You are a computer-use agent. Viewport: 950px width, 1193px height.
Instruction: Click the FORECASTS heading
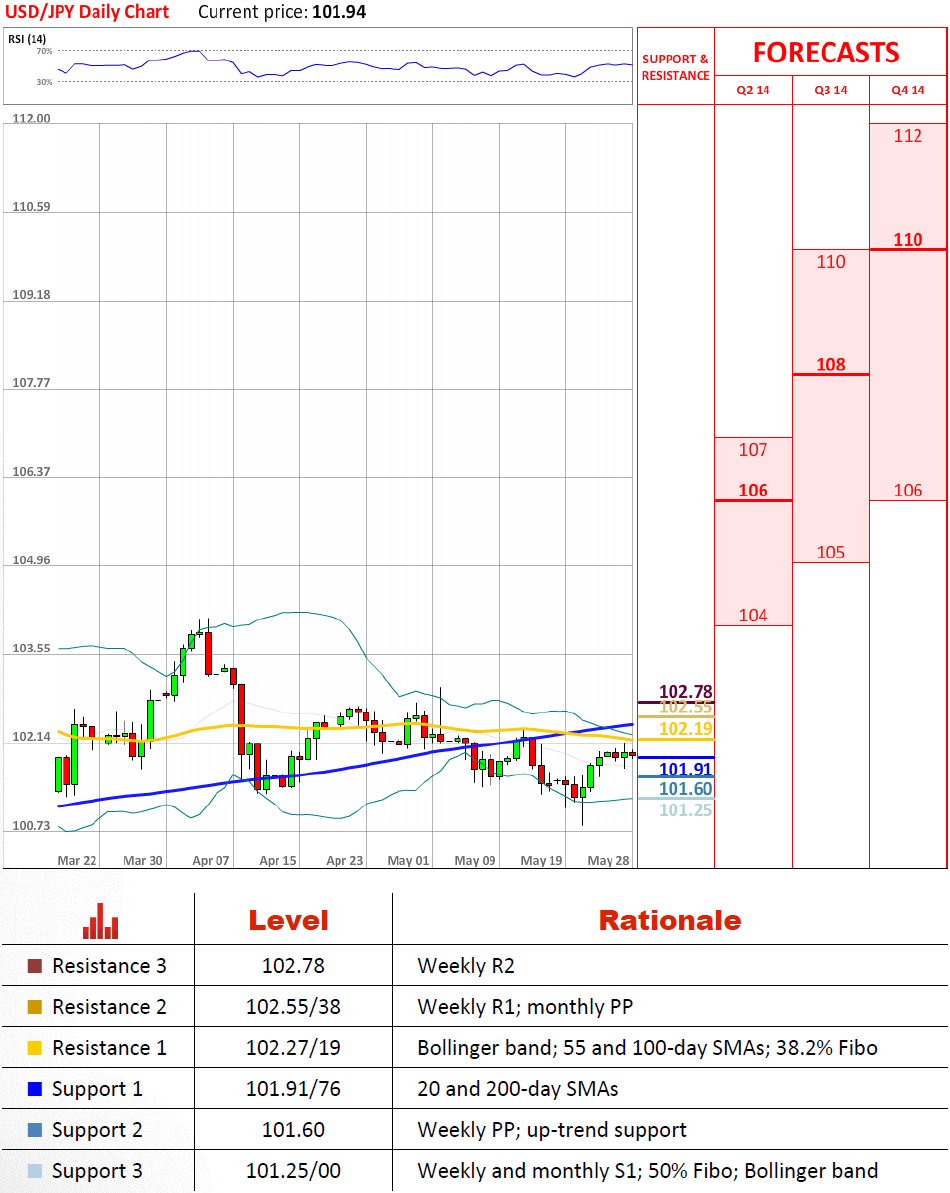click(827, 52)
